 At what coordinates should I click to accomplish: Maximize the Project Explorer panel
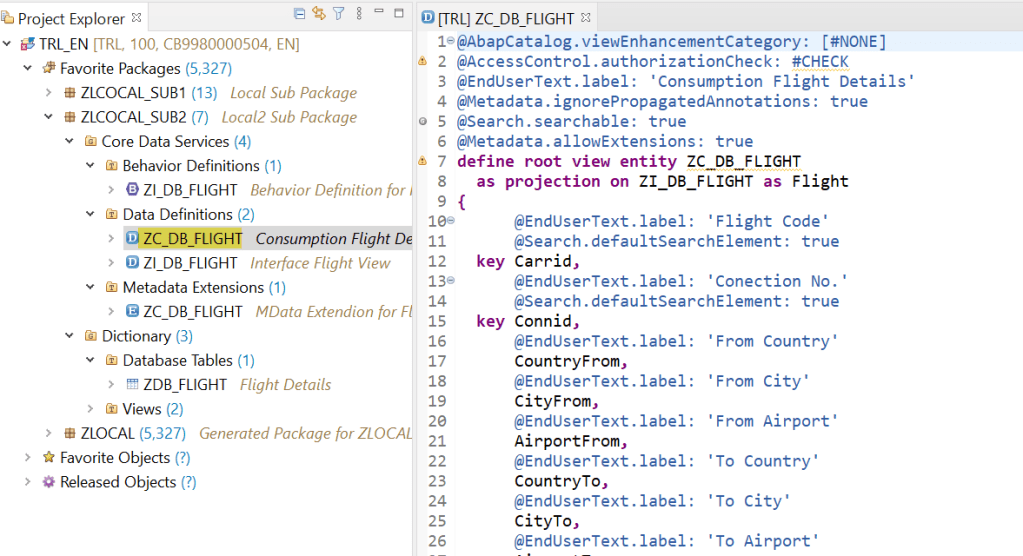tap(399, 12)
